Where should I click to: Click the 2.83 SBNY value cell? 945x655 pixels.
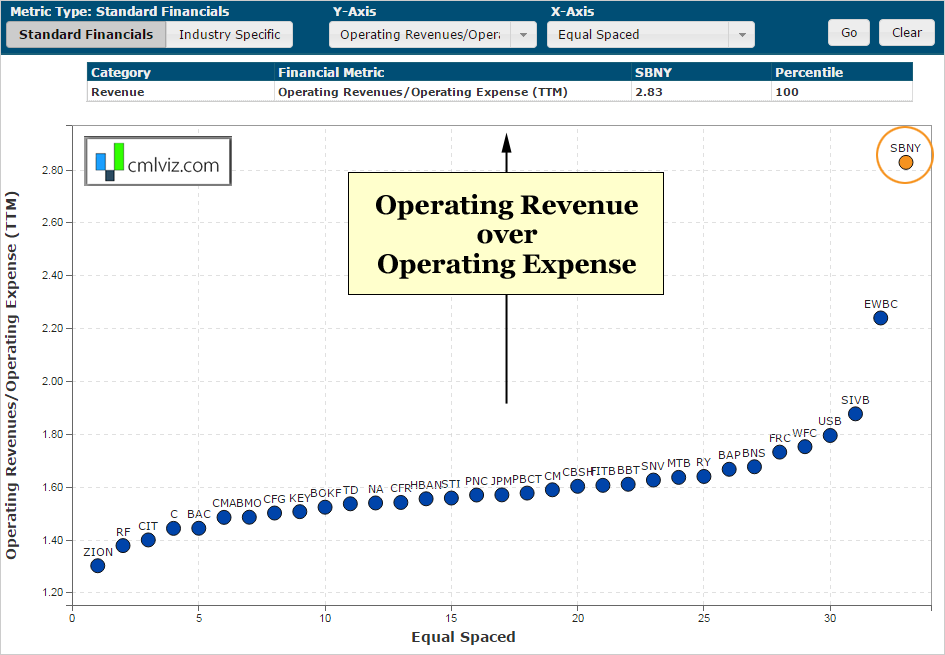pos(701,92)
